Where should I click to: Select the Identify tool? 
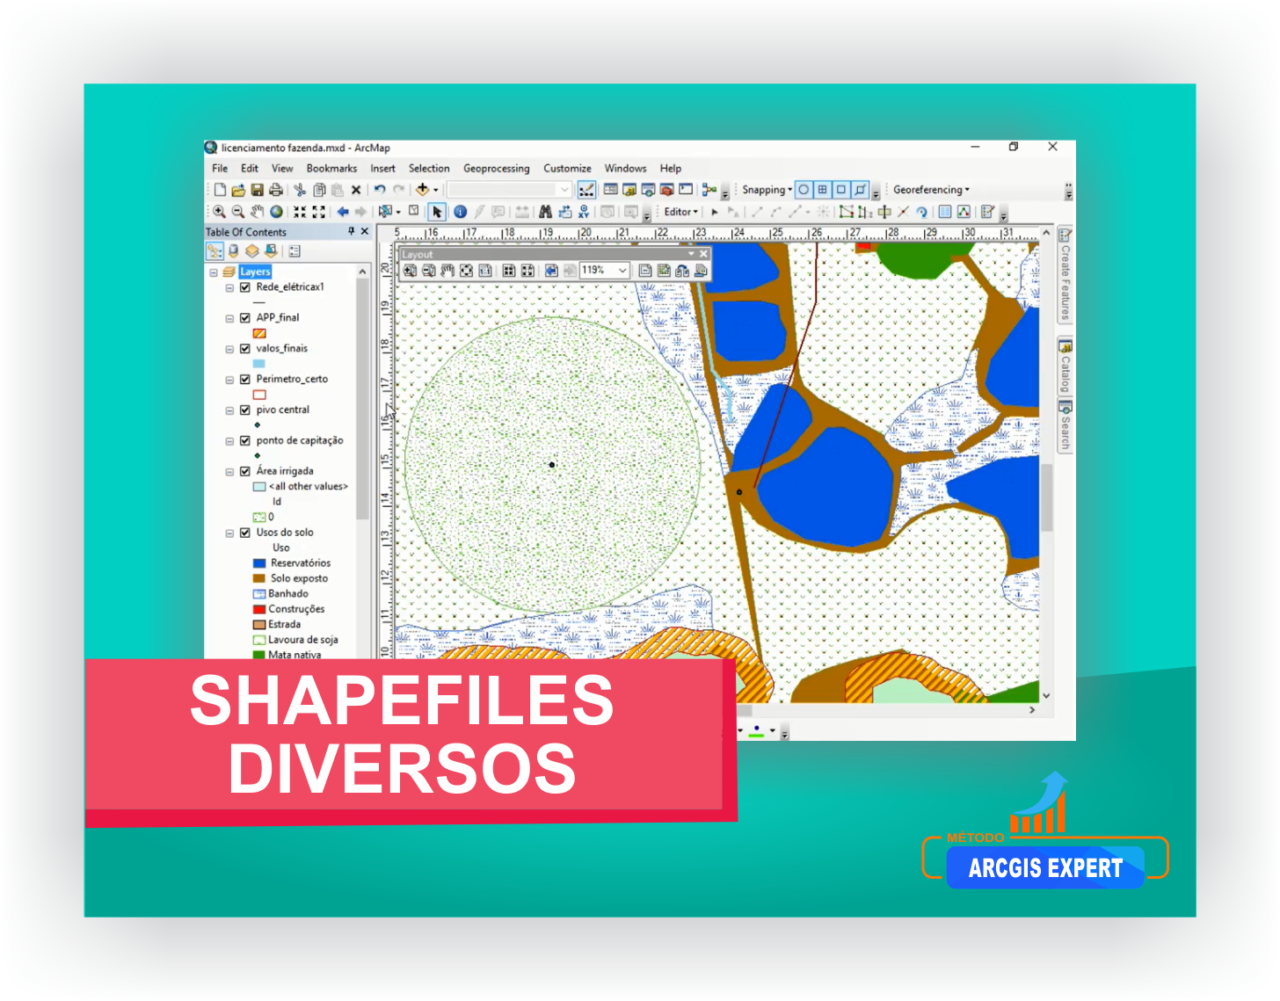coord(459,212)
